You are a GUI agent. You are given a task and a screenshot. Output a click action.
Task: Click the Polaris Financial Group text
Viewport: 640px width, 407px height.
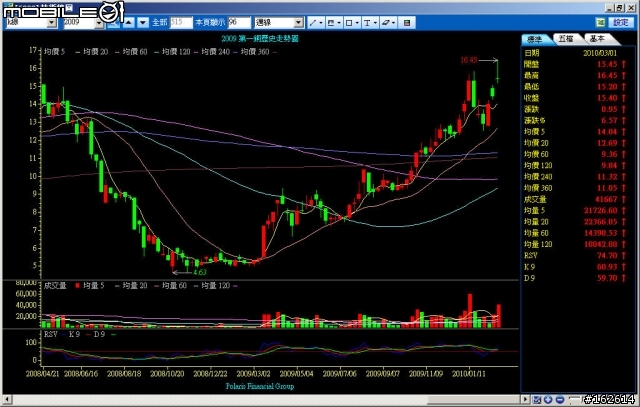click(260, 386)
